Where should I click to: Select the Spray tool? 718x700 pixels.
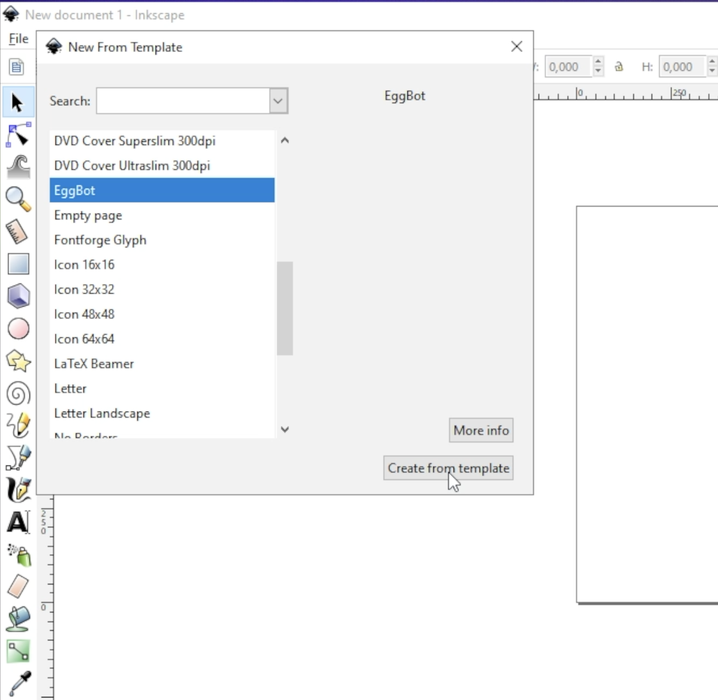tap(19, 555)
